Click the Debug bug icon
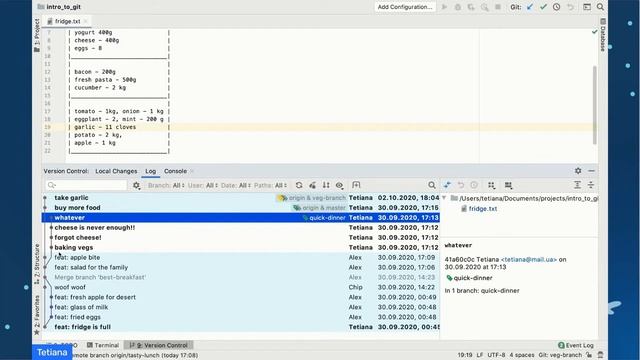640x360 pixels. coord(458,7)
